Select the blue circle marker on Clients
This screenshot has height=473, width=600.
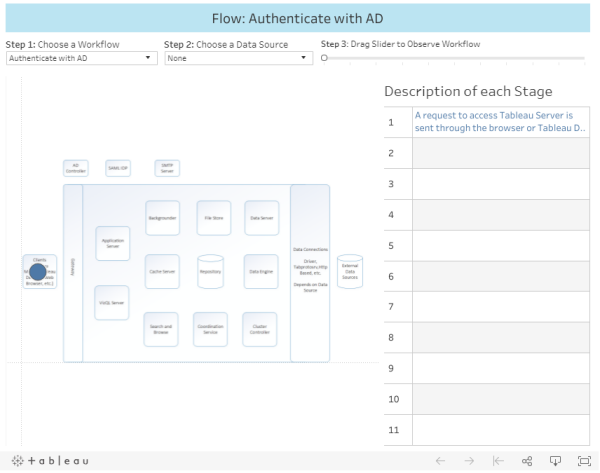click(38, 272)
